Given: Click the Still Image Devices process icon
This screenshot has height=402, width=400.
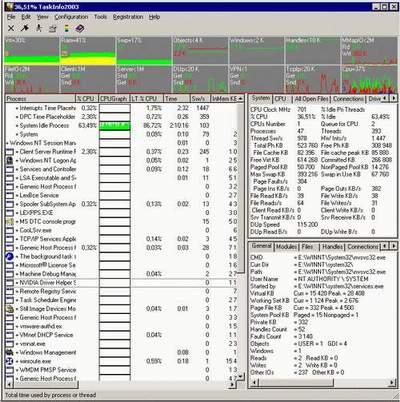Looking at the screenshot, I should tap(10, 309).
